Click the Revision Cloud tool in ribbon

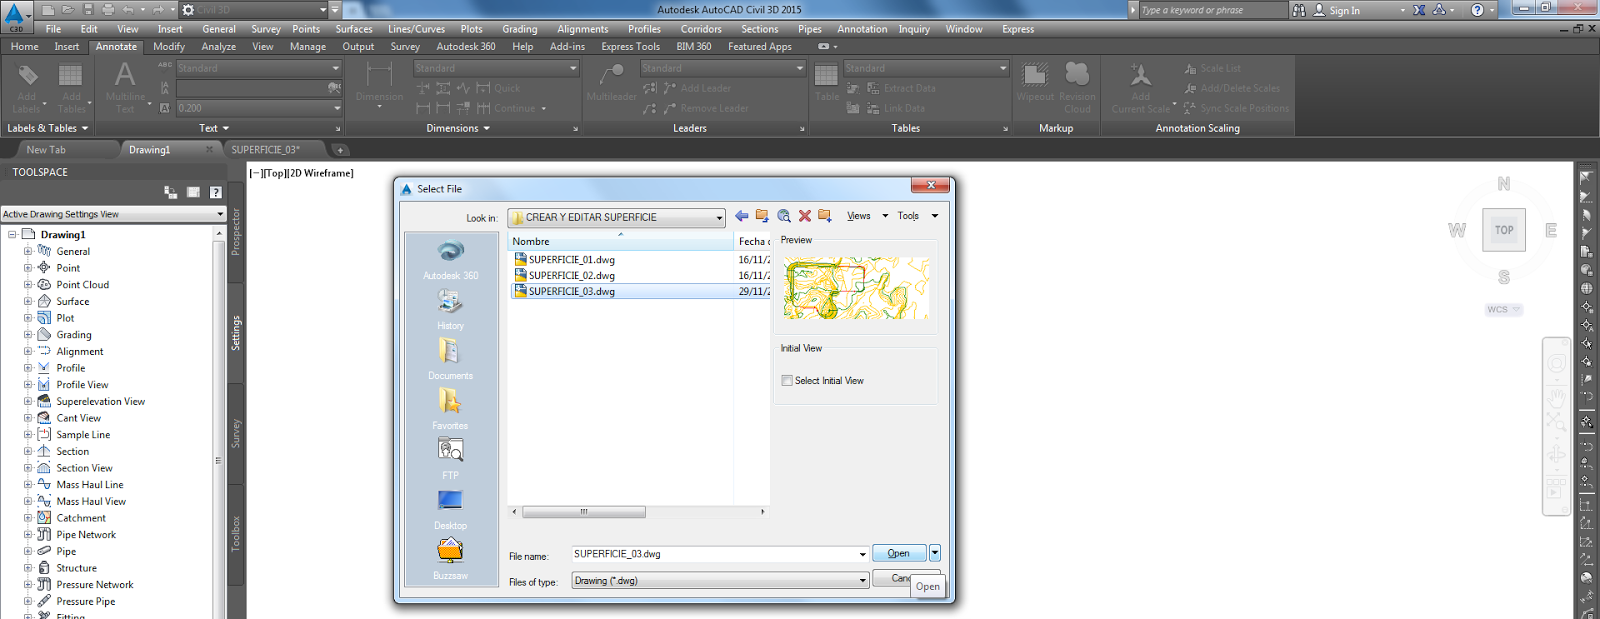[x=1077, y=87]
